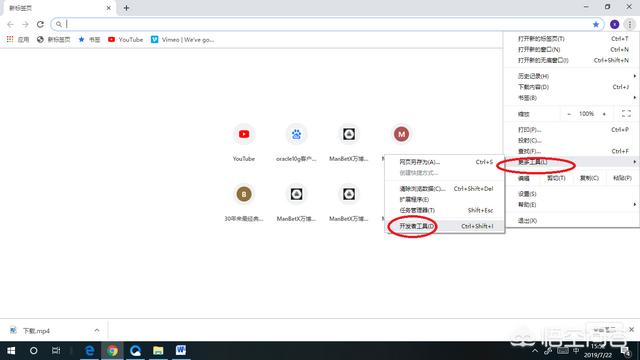This screenshot has width=640, height=360.
Task: Go back using the browser back arrow
Action: pos(10,24)
